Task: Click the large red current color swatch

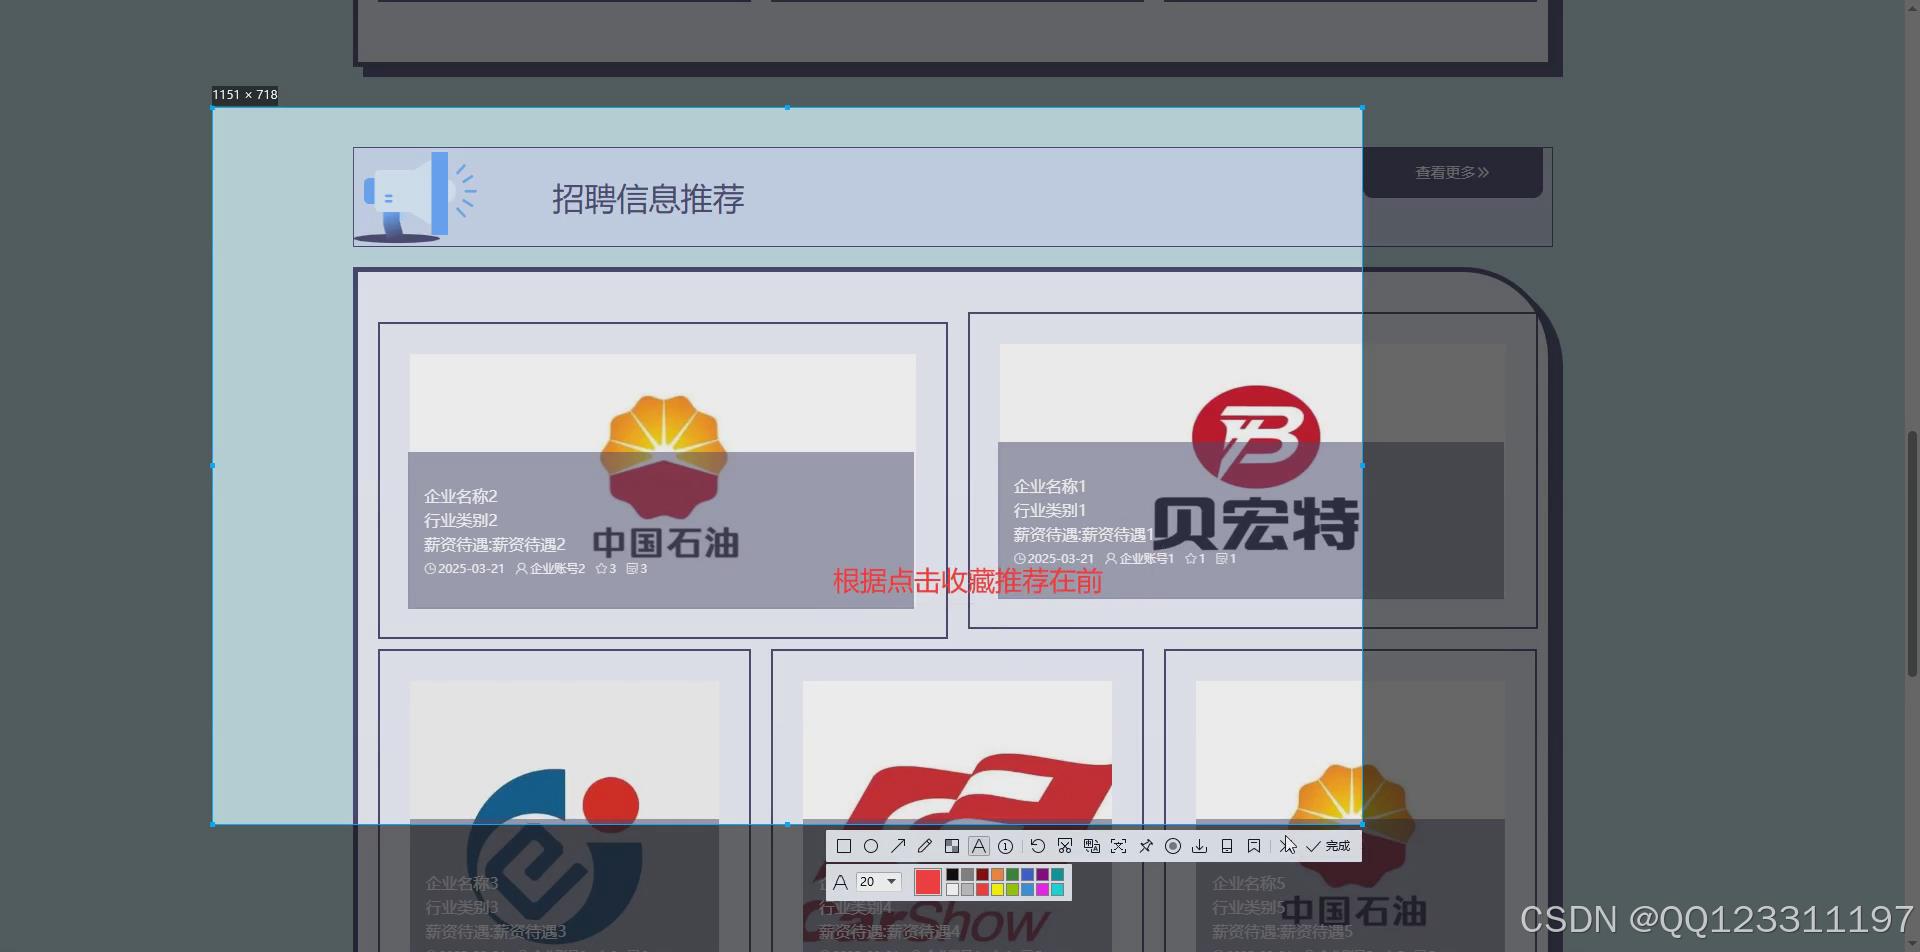Action: (928, 882)
